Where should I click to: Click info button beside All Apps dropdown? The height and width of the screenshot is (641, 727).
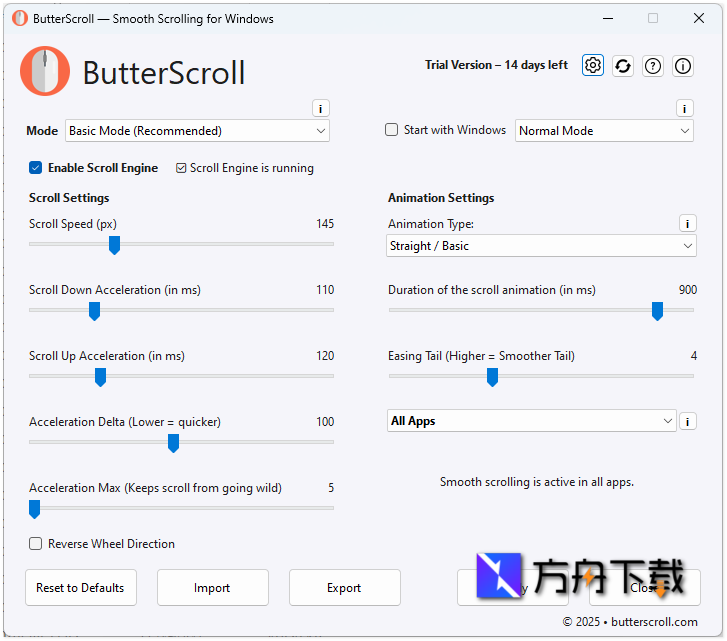point(688,421)
